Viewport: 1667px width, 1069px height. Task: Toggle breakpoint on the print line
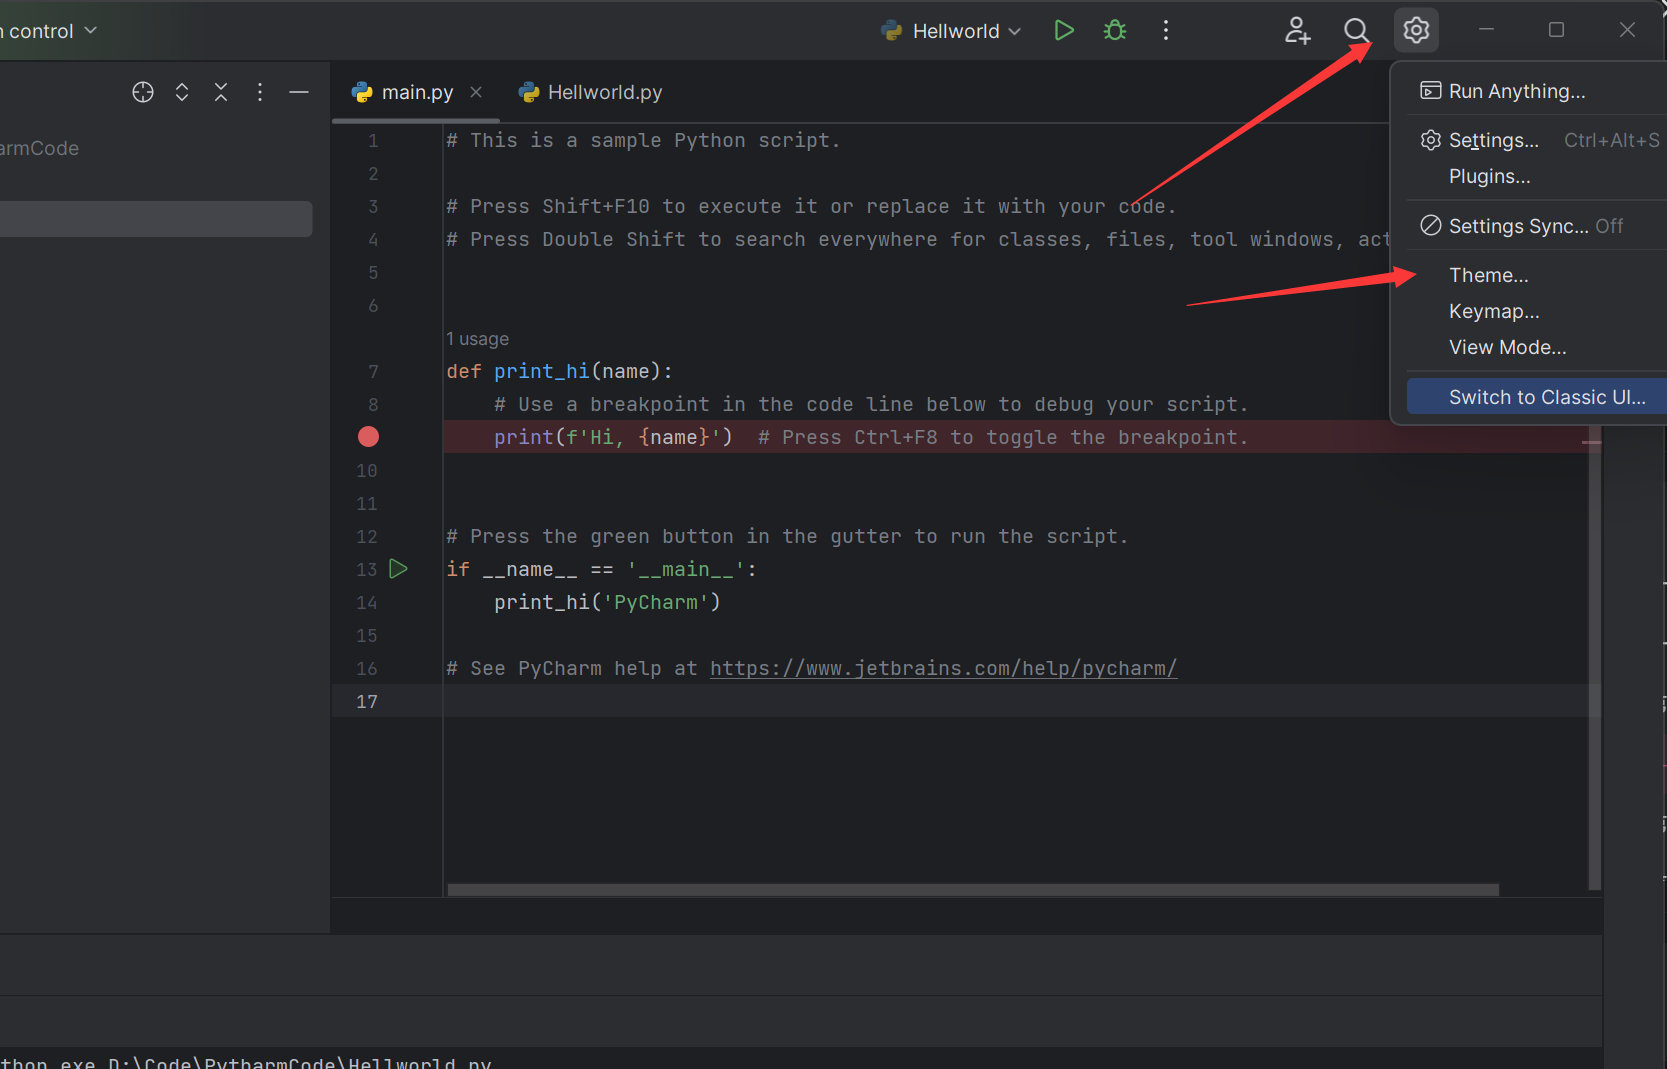368,437
